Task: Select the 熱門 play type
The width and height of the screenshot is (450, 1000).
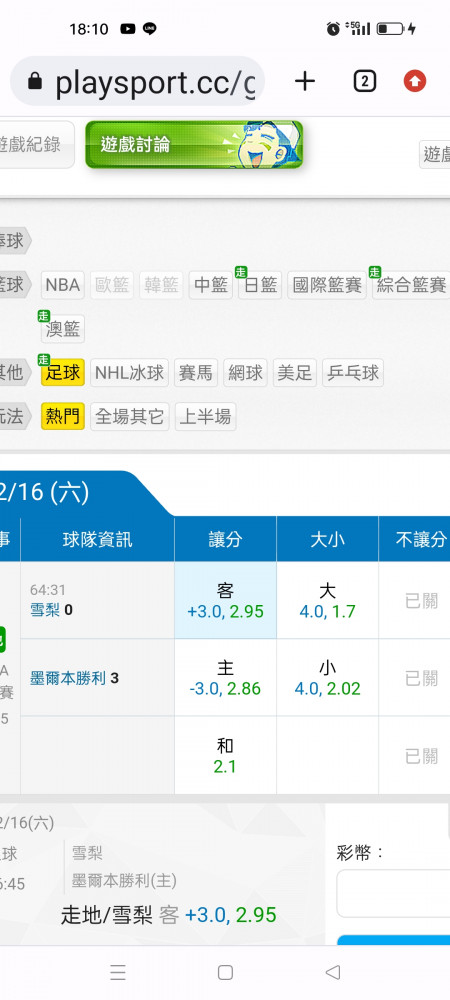Action: (x=63, y=416)
